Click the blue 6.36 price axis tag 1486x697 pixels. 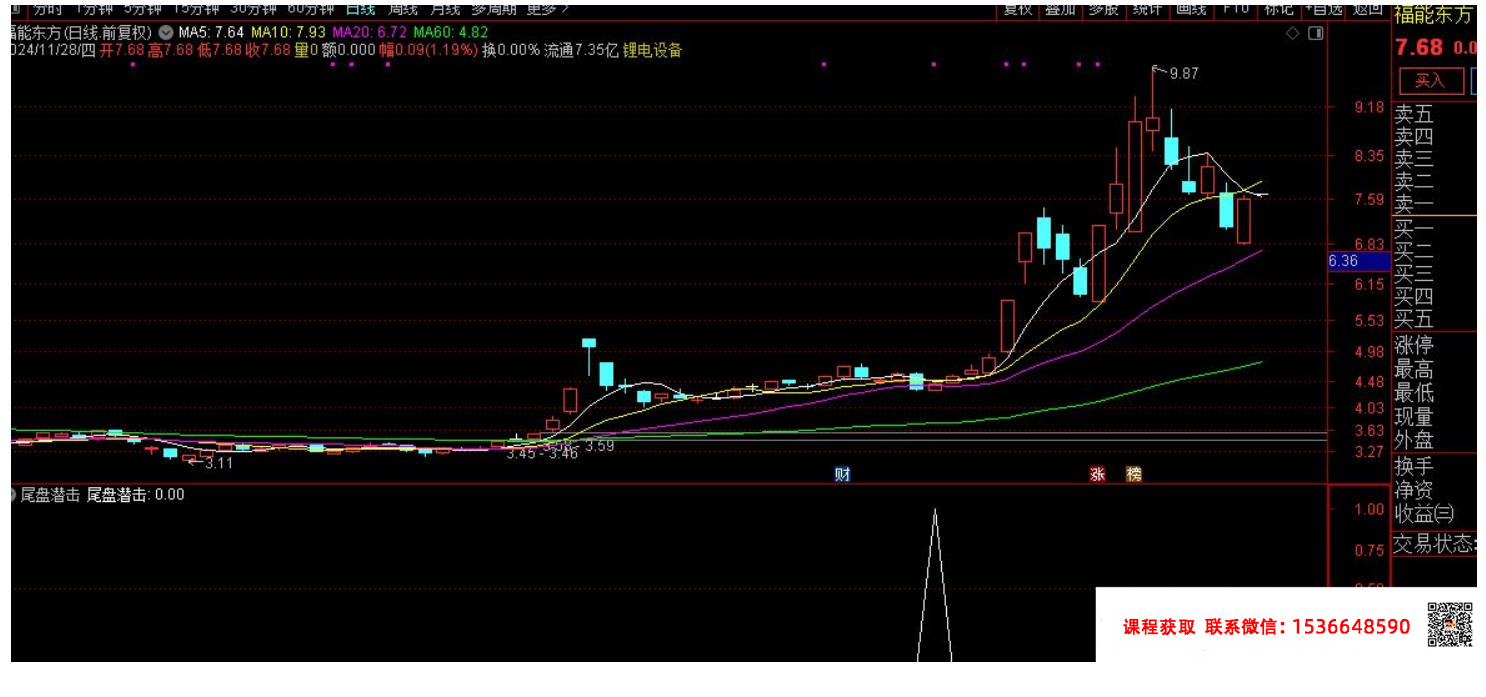(1358, 261)
